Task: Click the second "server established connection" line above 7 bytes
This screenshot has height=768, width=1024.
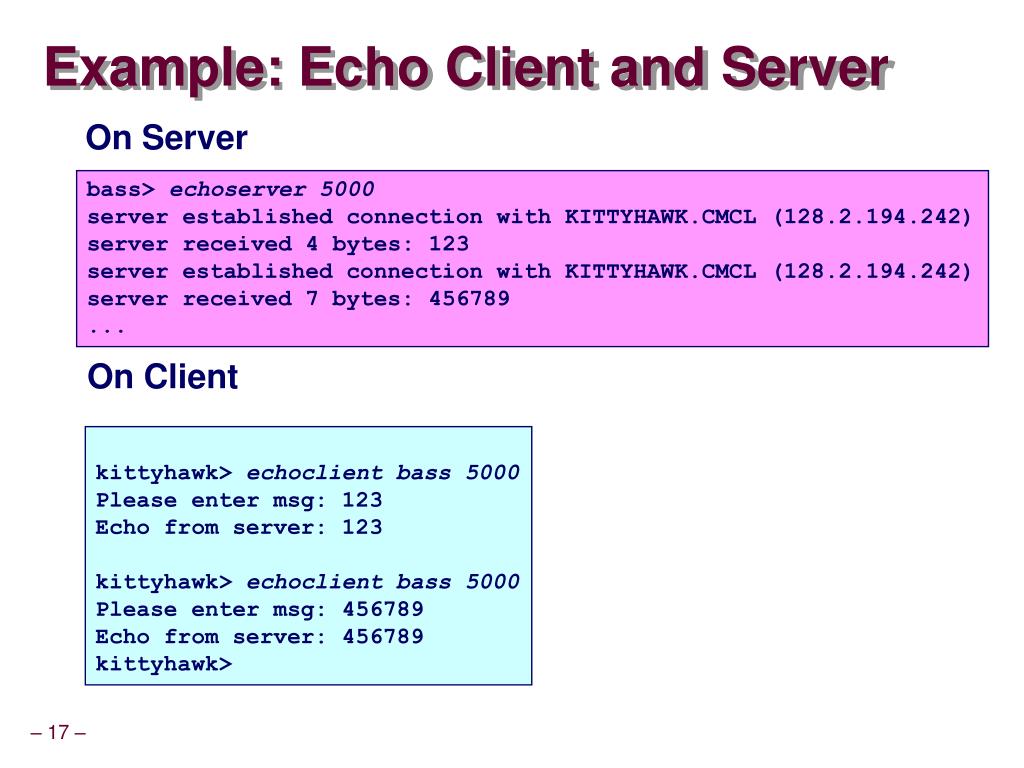Action: 530,272
